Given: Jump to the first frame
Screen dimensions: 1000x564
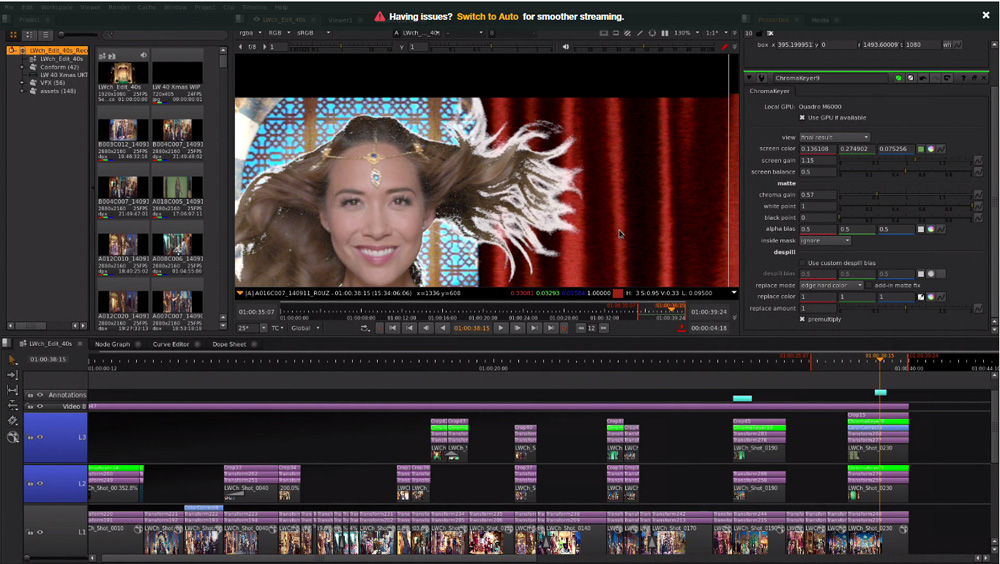Looking at the screenshot, I should pyautogui.click(x=393, y=328).
